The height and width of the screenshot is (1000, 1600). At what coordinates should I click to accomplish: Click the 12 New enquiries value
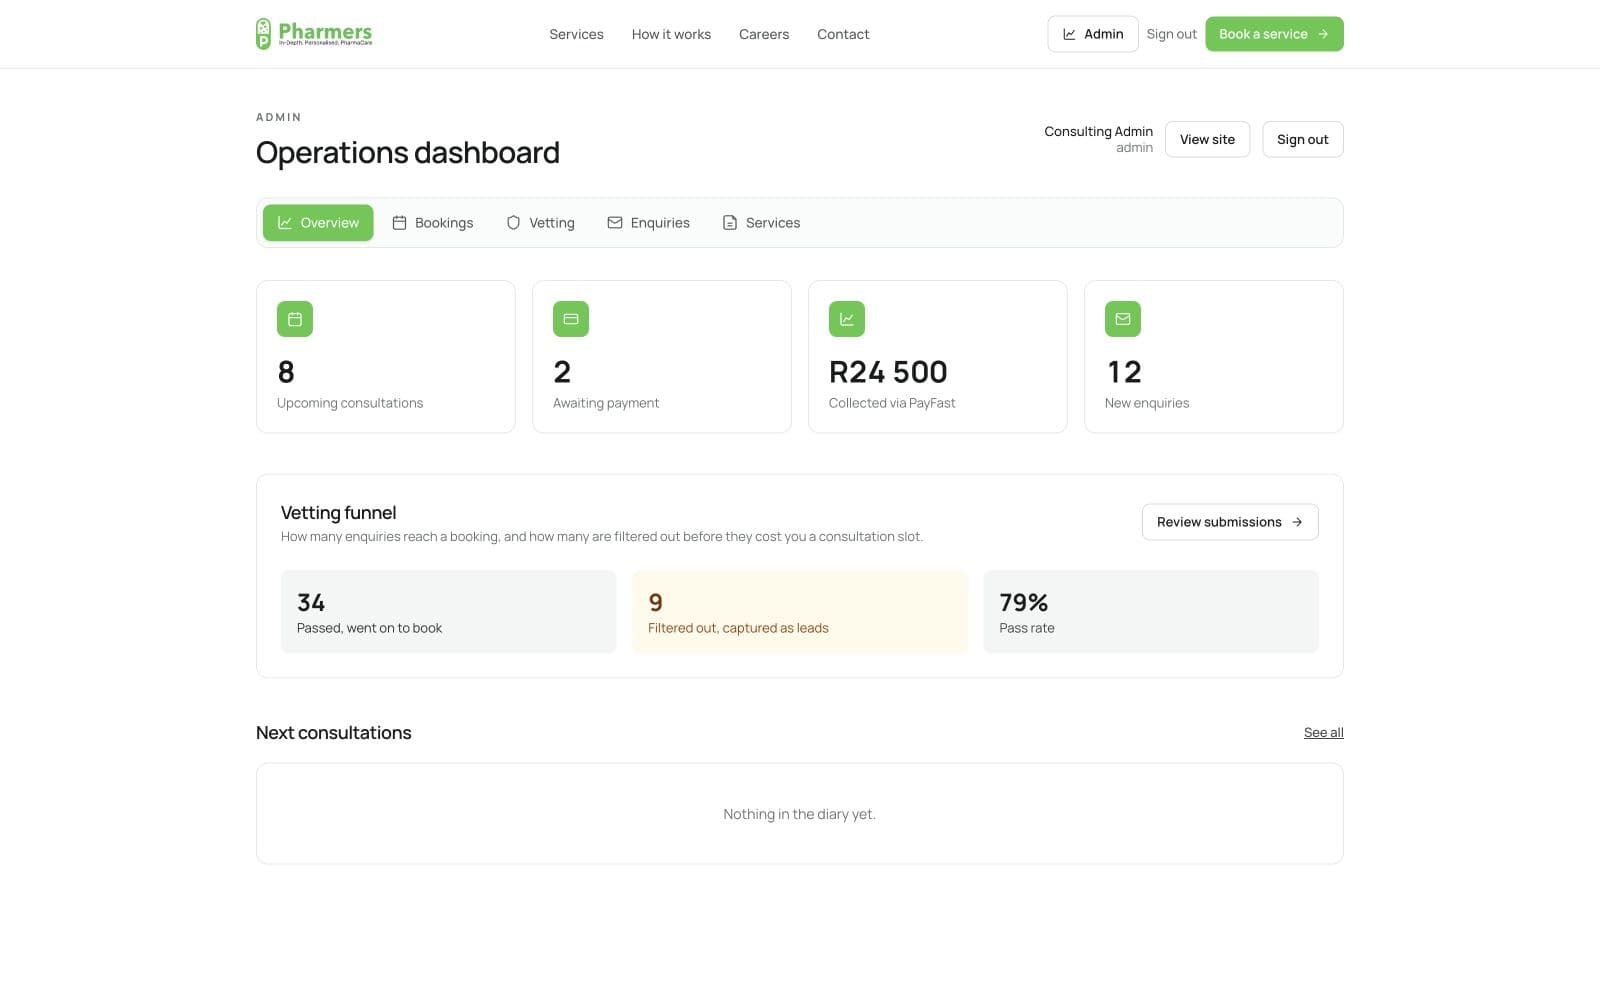[1124, 372]
